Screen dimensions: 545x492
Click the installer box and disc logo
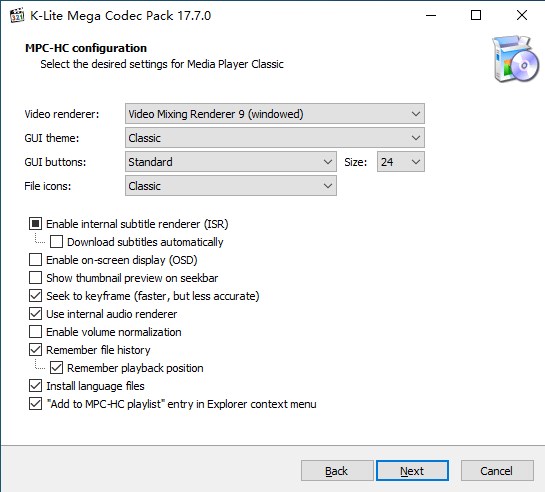pos(515,59)
